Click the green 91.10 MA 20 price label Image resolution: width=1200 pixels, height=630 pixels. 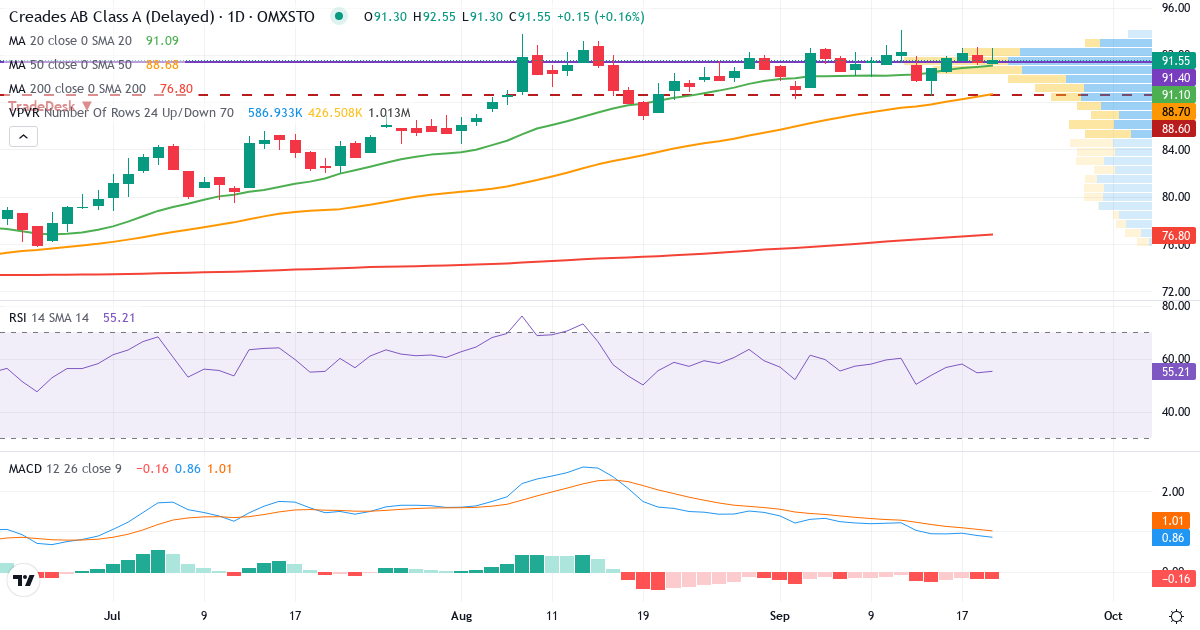1172,95
